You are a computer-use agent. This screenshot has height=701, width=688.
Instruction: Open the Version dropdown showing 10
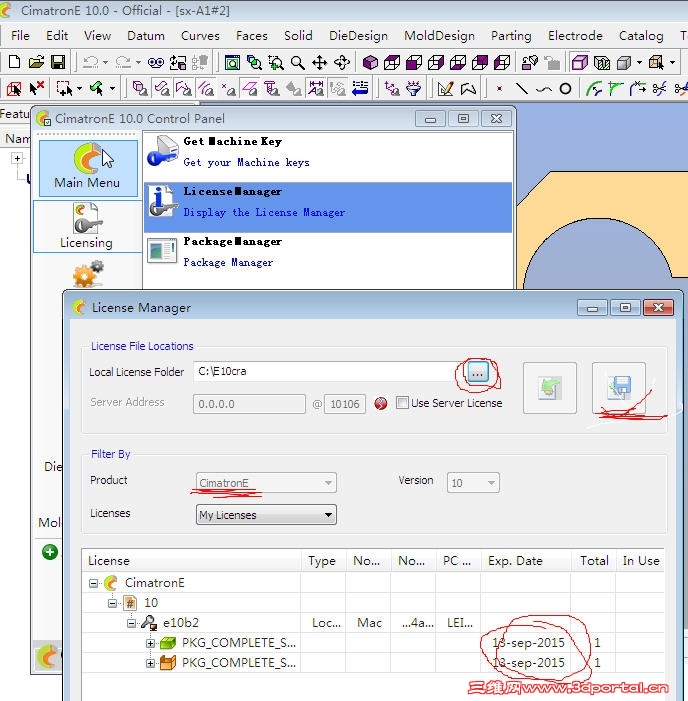click(473, 482)
